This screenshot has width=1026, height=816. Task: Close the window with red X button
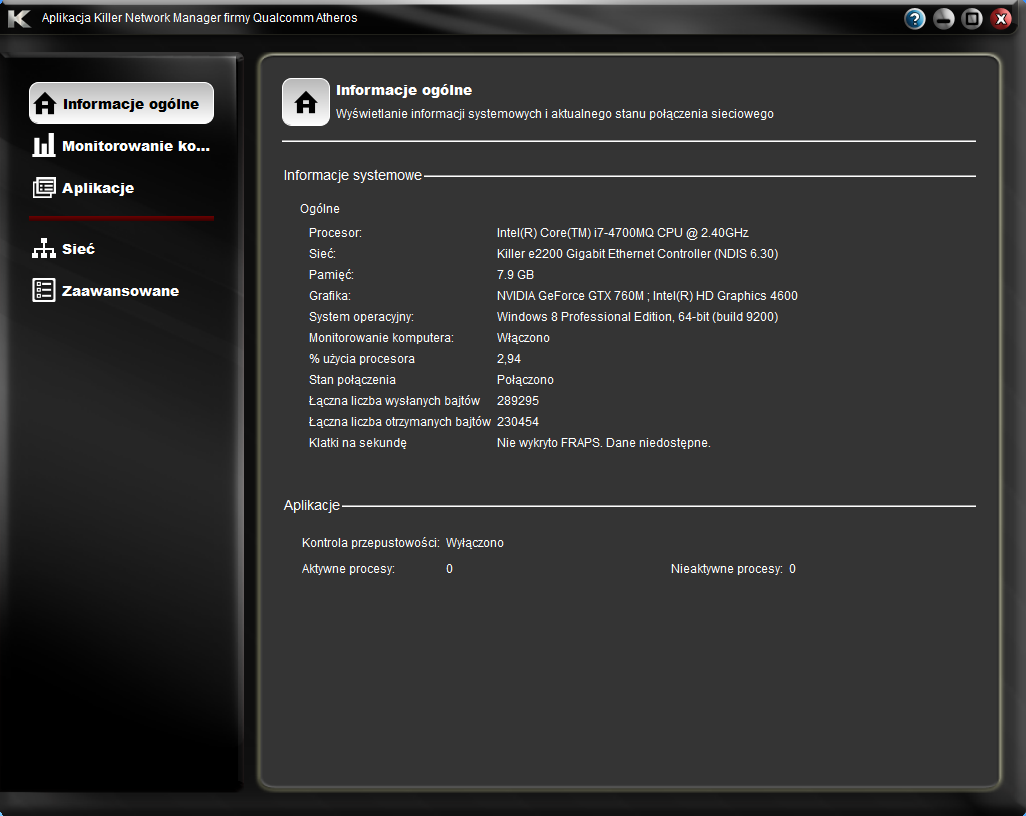coord(1001,19)
